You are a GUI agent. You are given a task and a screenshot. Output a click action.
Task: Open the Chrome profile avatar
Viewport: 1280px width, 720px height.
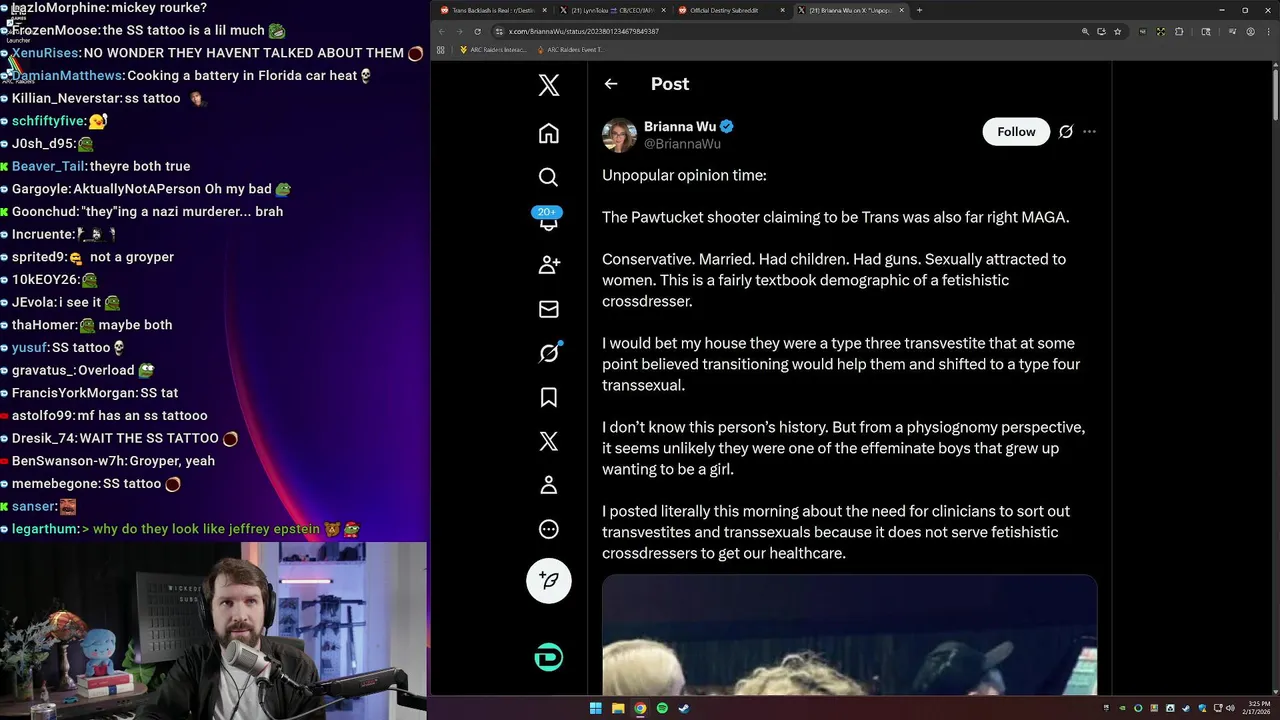click(1250, 31)
